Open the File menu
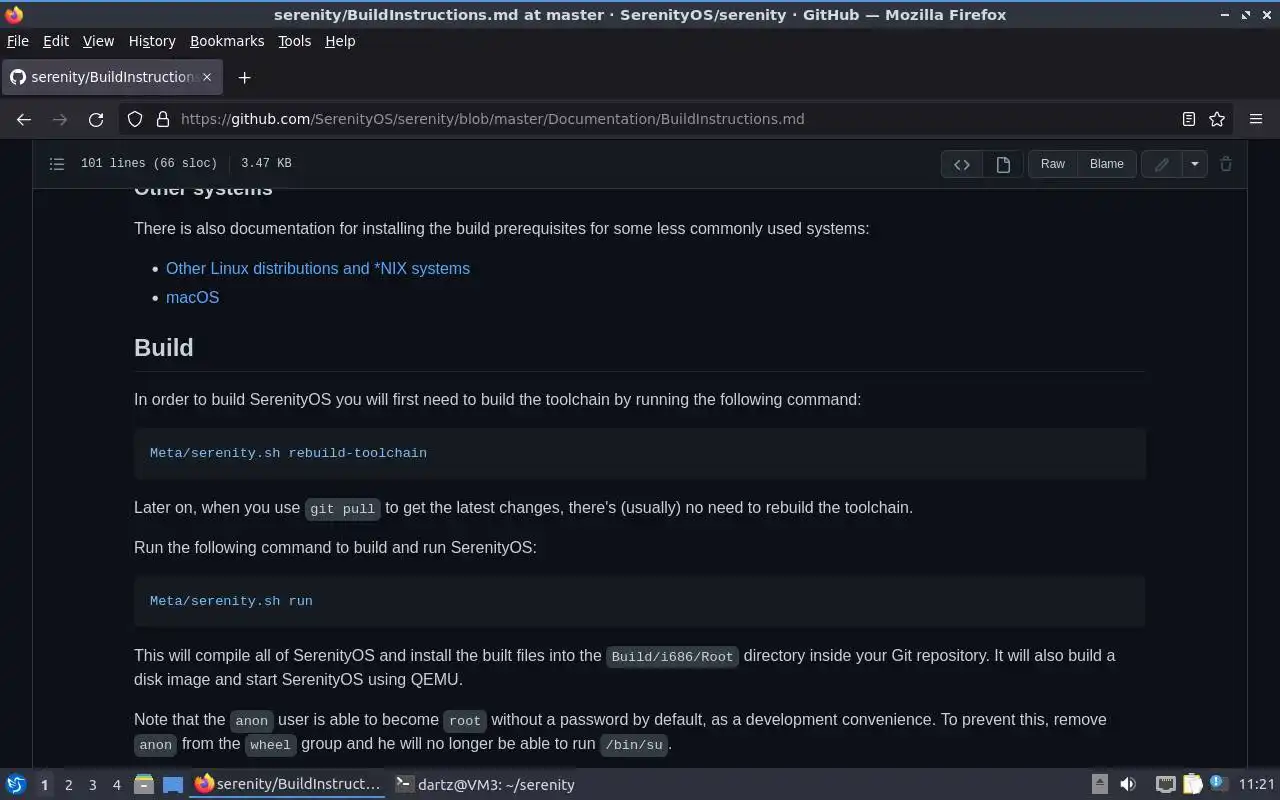Screen dimensions: 1280x800 [18, 41]
